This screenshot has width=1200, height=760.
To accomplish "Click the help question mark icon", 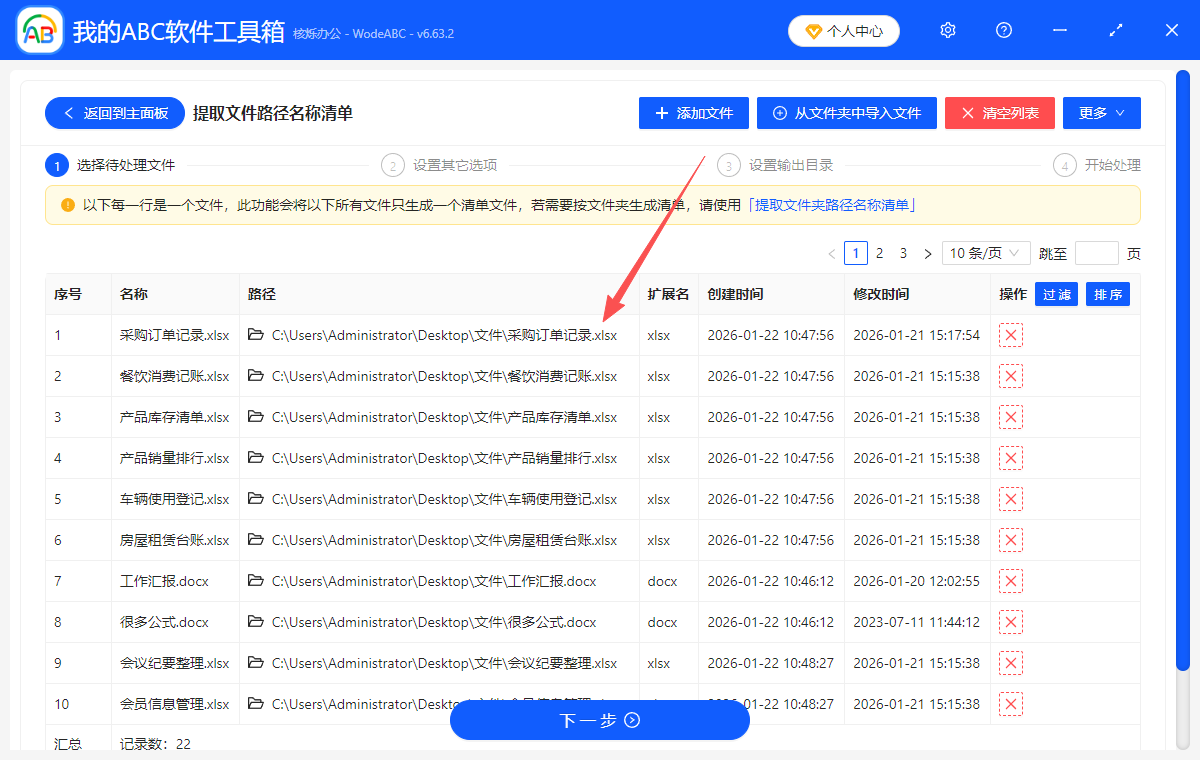I will coord(1003,30).
